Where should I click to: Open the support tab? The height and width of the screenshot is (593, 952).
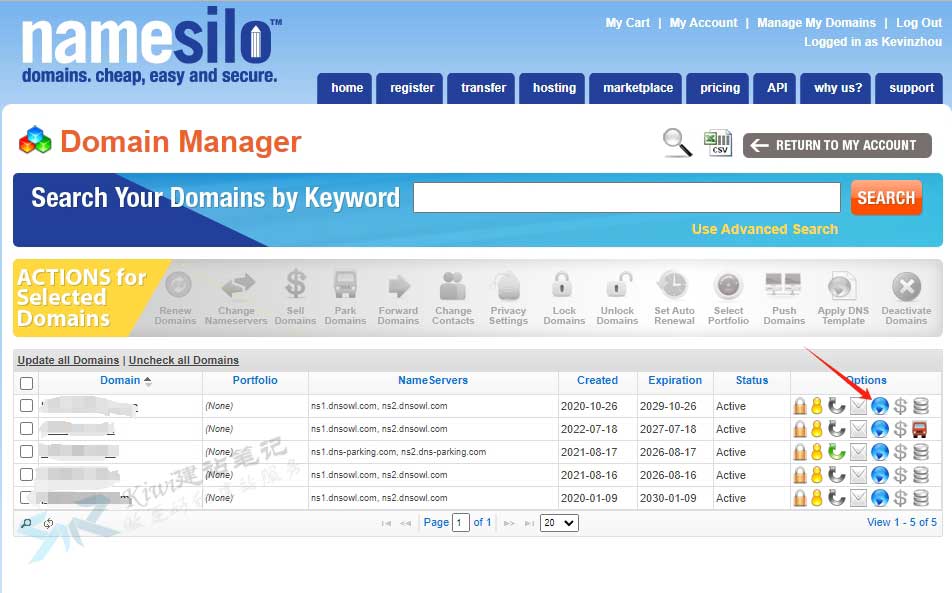(910, 89)
